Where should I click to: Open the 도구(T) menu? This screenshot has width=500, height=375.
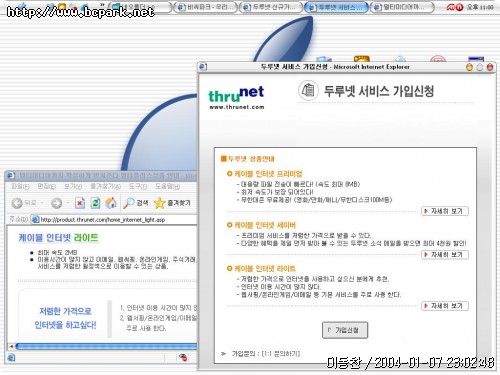(138, 186)
